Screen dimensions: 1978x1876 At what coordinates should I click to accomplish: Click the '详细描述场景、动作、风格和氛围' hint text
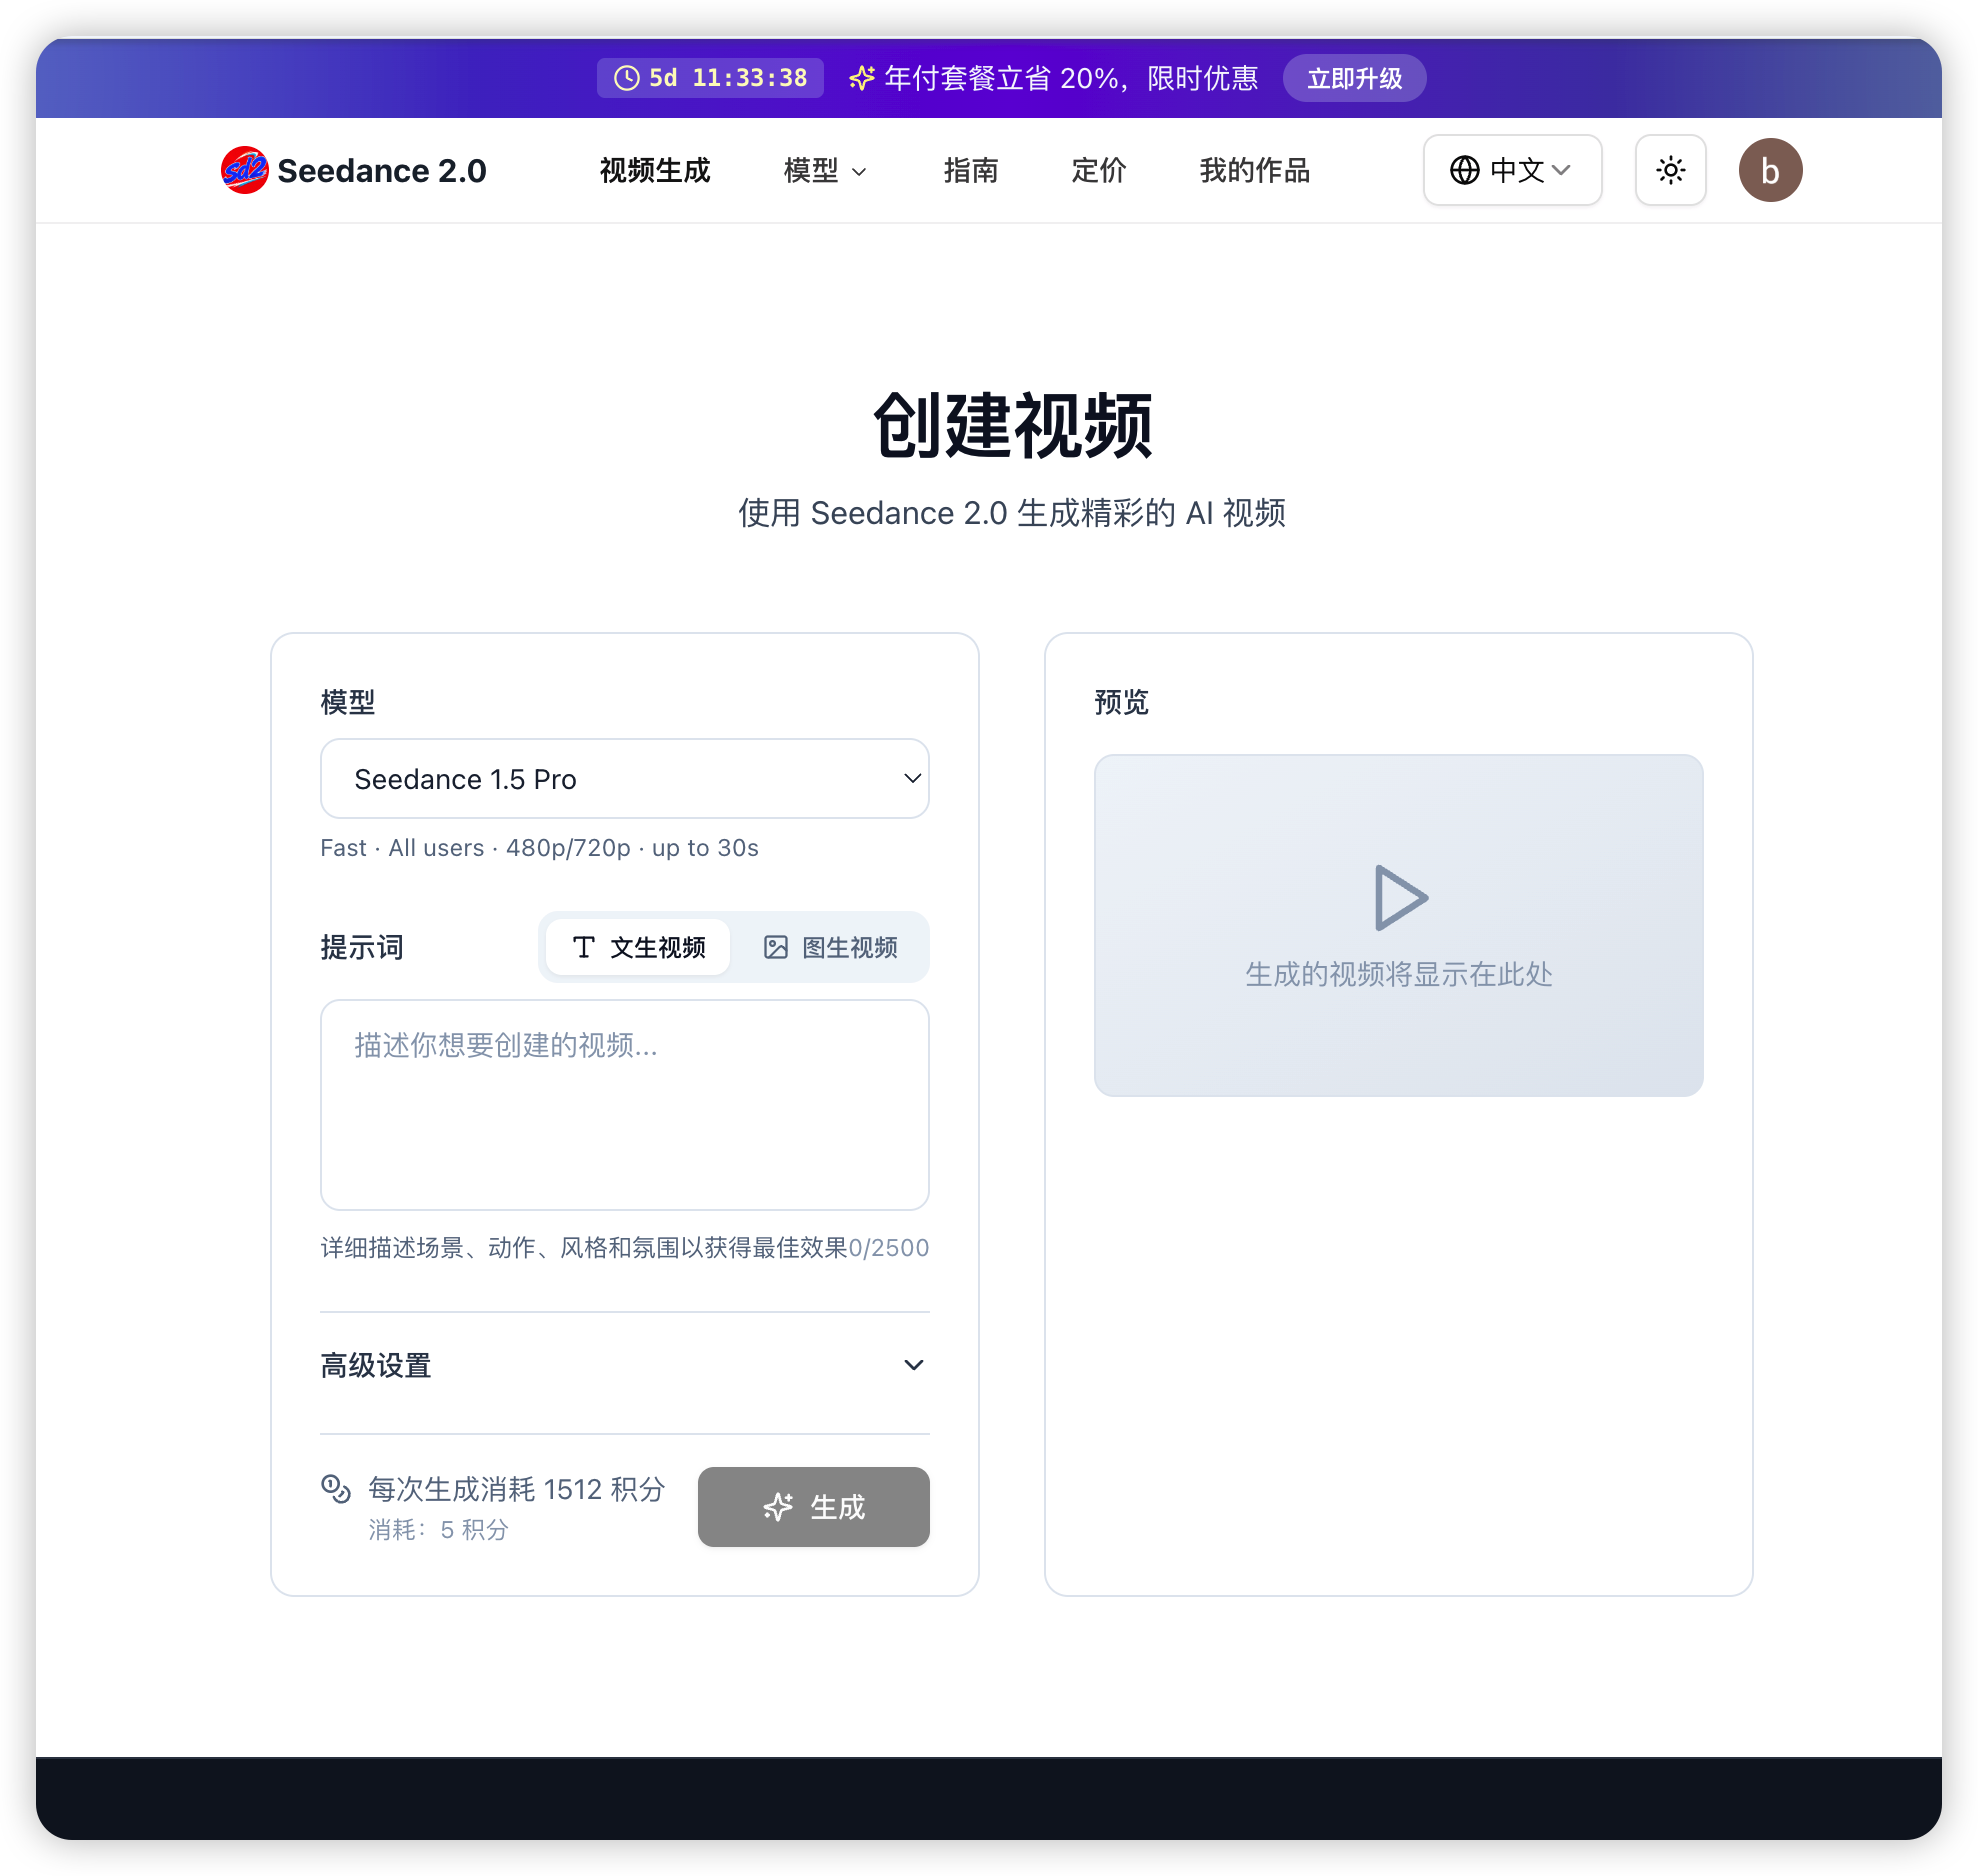[x=584, y=1248]
